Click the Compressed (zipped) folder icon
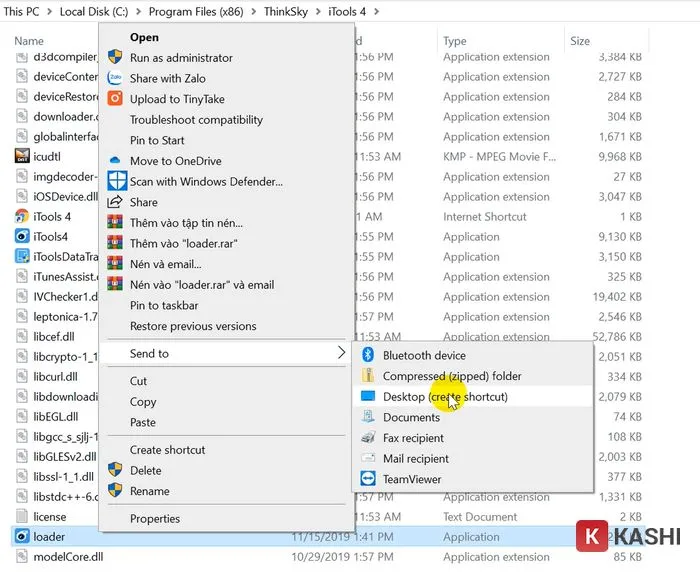Viewport: 700px width, 572px height. tap(367, 376)
